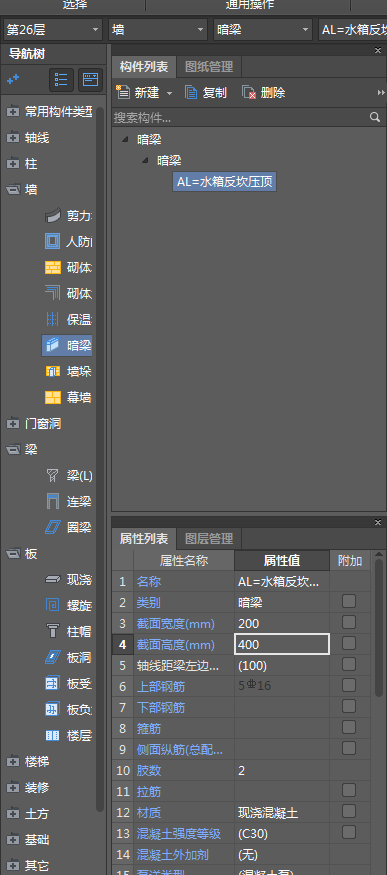
Task: Click the 新建 new component button
Action: [138, 93]
